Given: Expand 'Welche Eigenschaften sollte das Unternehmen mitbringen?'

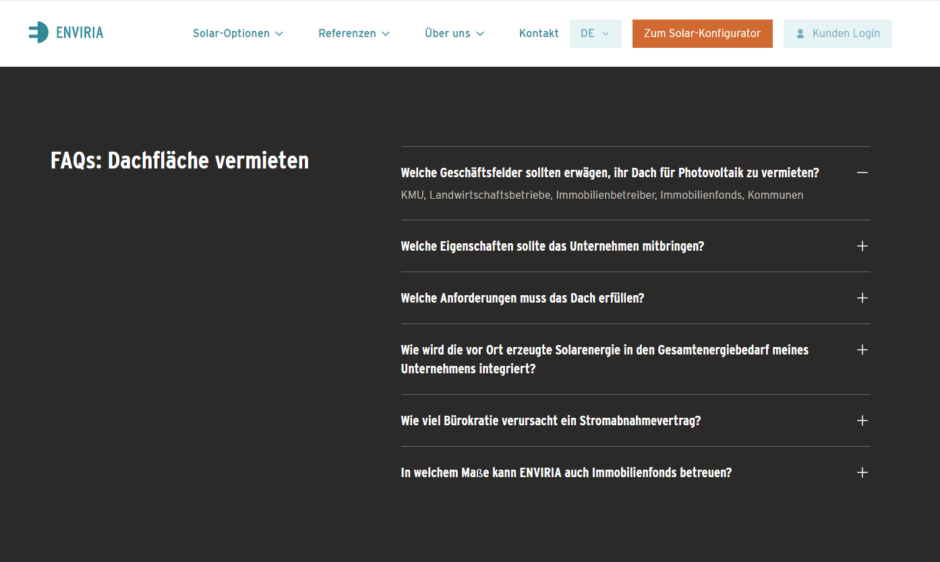Looking at the screenshot, I should (552, 246).
